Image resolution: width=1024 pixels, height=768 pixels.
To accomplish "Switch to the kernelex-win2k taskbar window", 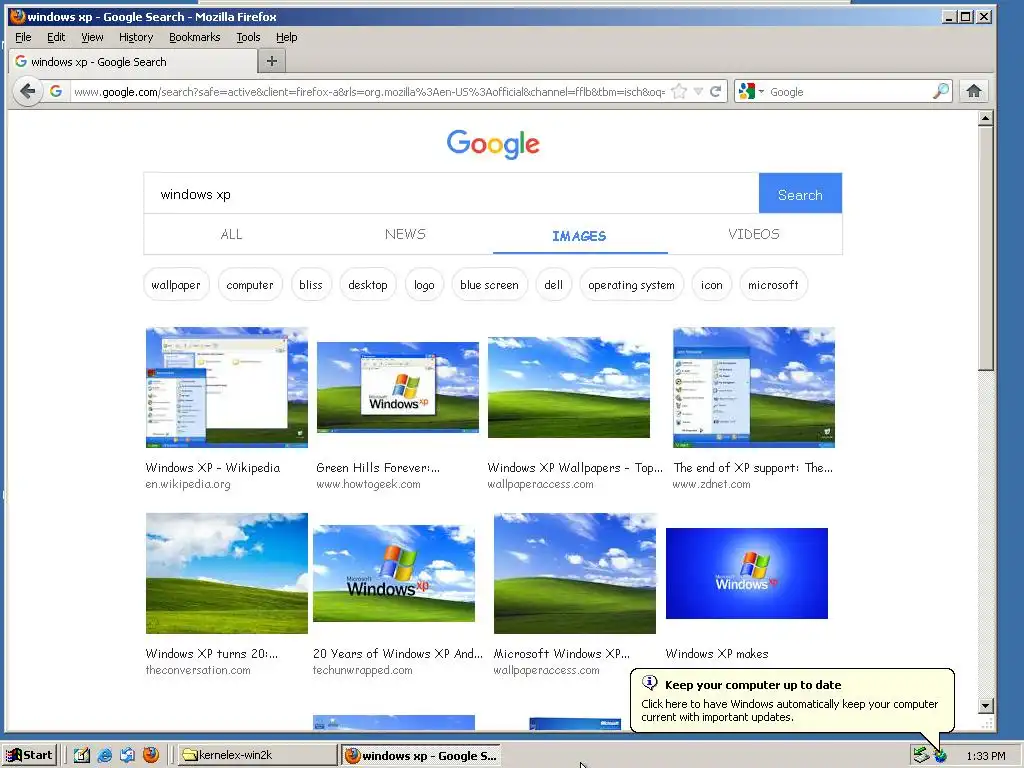I will [257, 755].
